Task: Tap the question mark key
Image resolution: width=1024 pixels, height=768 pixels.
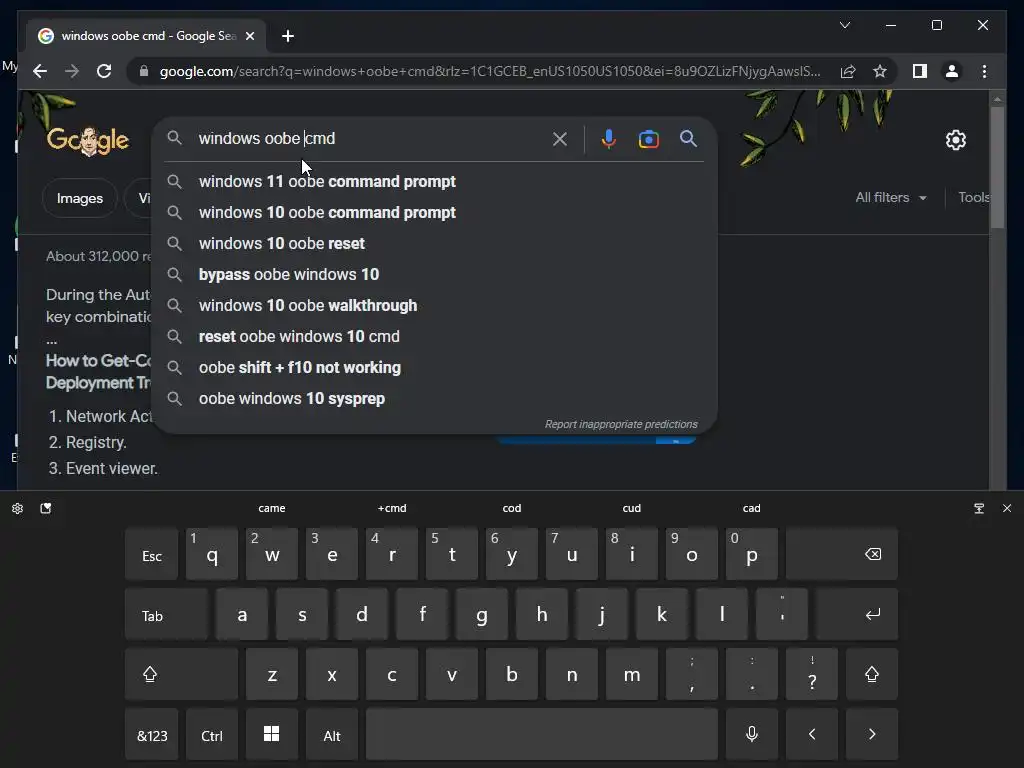Action: pyautogui.click(x=812, y=674)
